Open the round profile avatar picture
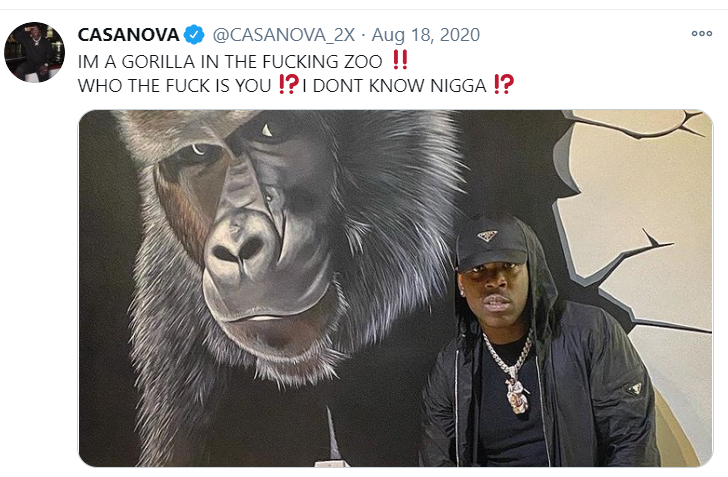The height and width of the screenshot is (477, 728). click(x=34, y=52)
